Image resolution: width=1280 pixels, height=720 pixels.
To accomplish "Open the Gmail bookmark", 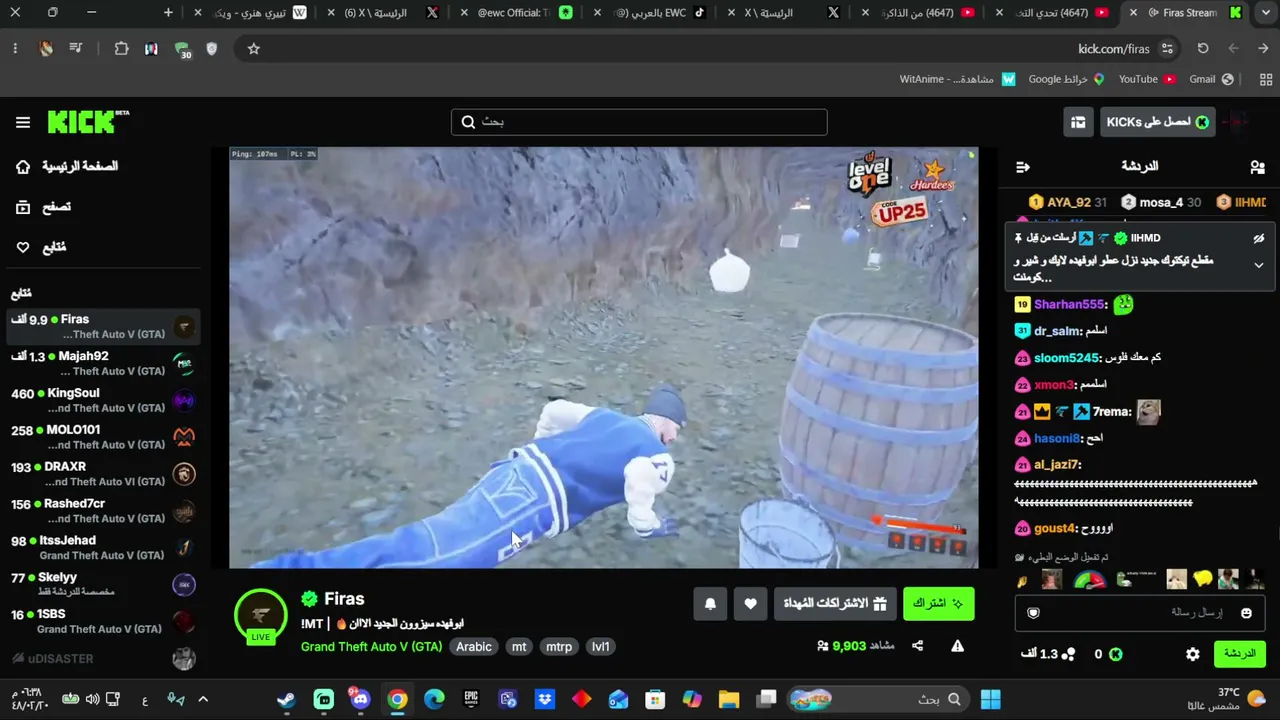I will 1211,79.
